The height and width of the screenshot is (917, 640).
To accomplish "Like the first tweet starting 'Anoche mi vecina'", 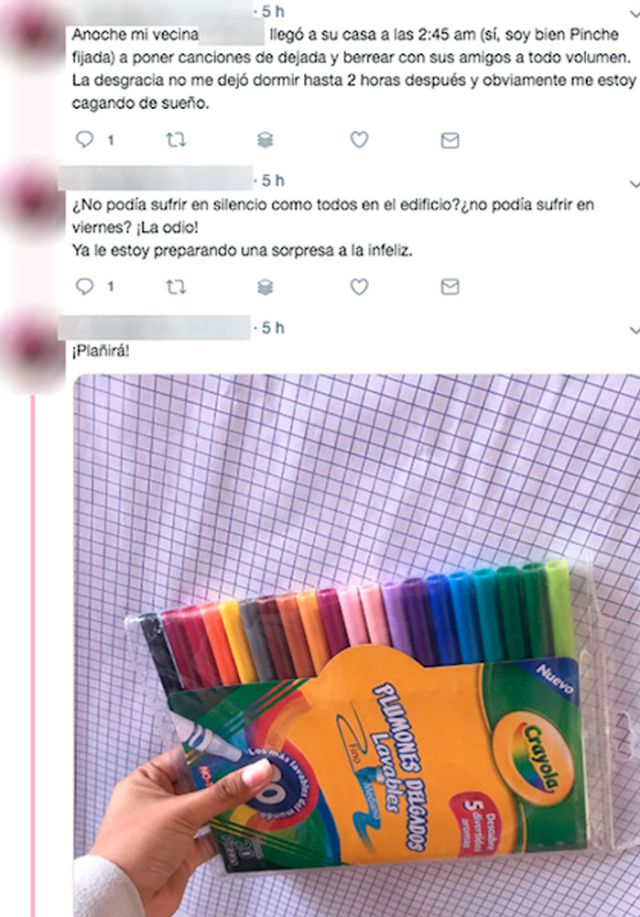I will tap(359, 139).
